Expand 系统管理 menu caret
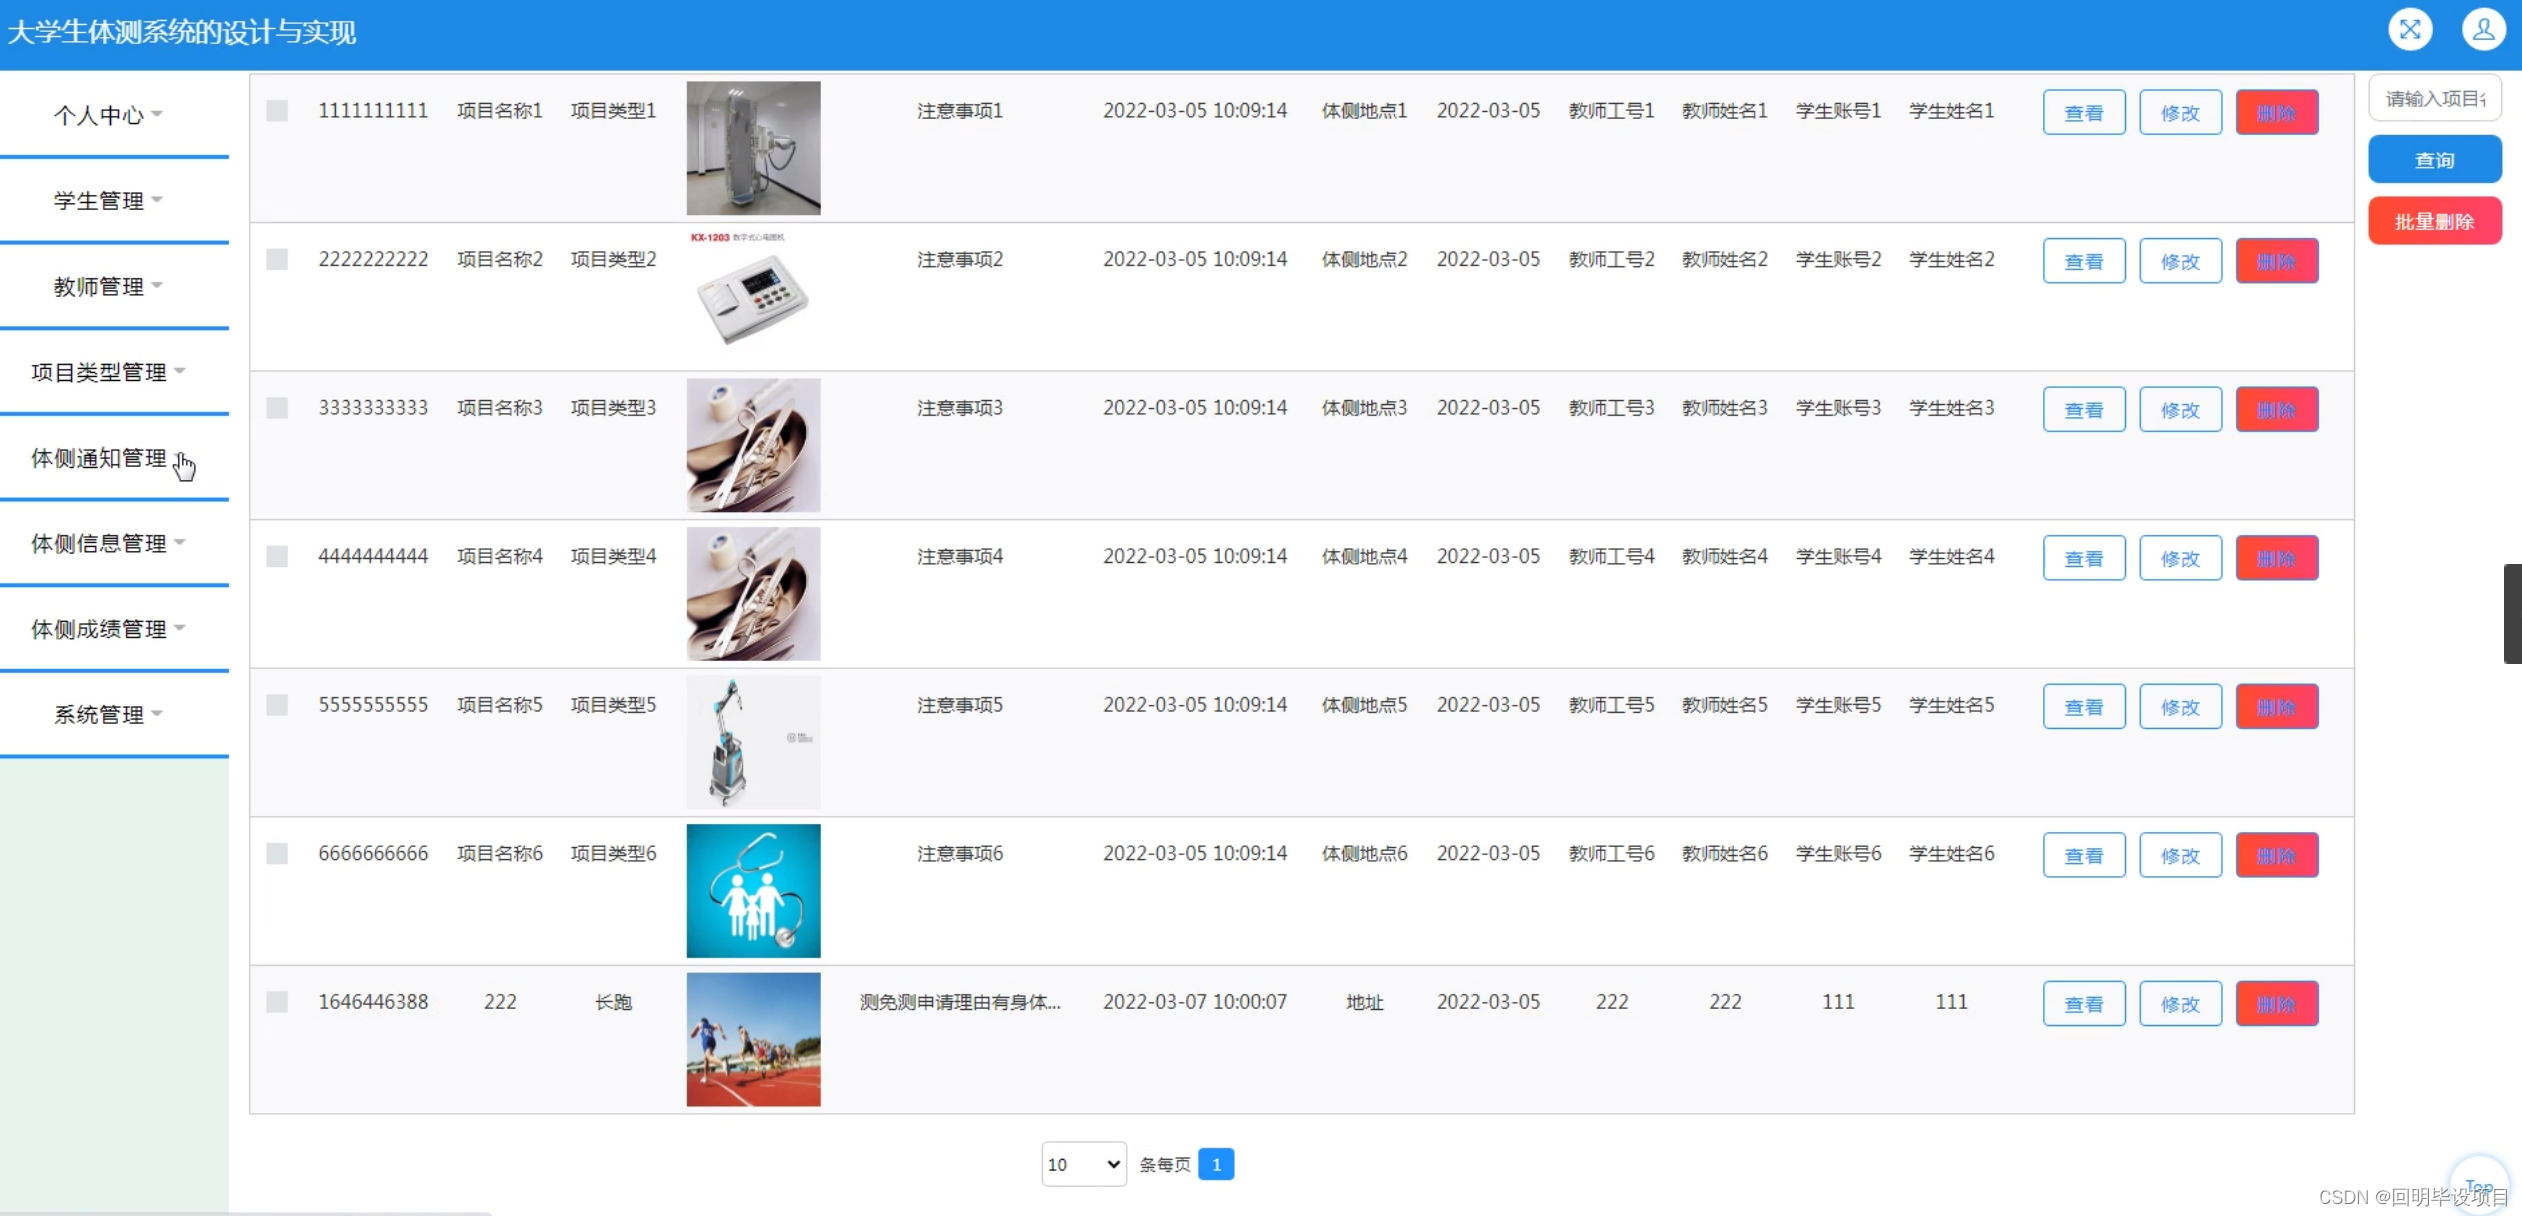Screen dimensions: 2522x1216 pyautogui.click(x=158, y=714)
